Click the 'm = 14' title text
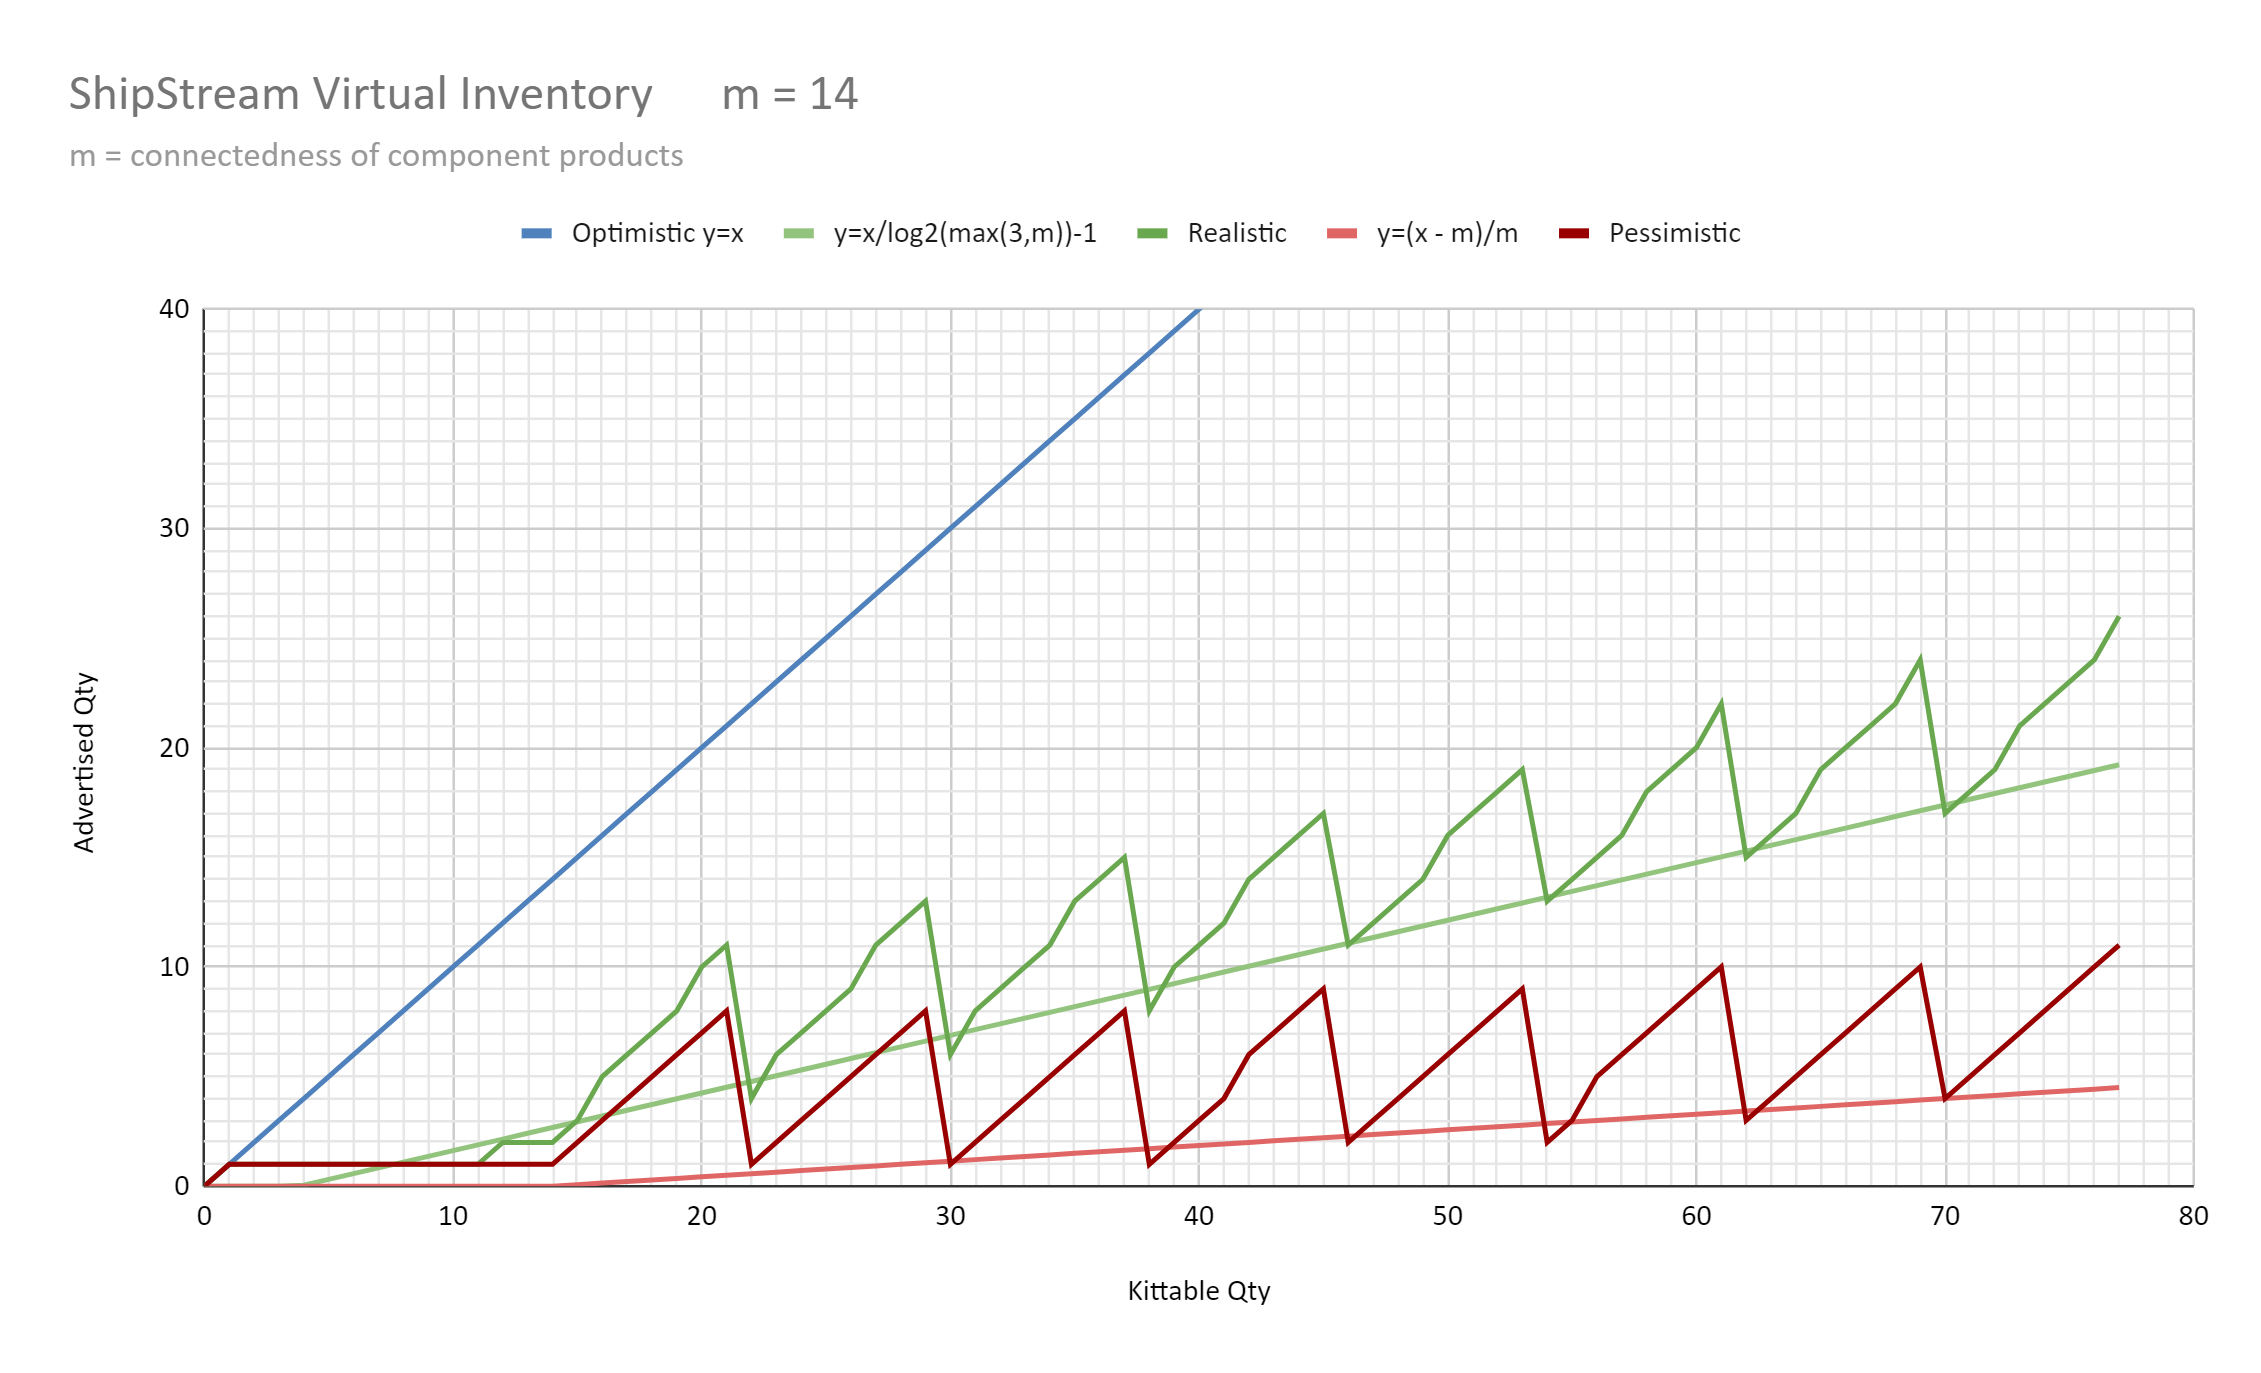 (789, 94)
